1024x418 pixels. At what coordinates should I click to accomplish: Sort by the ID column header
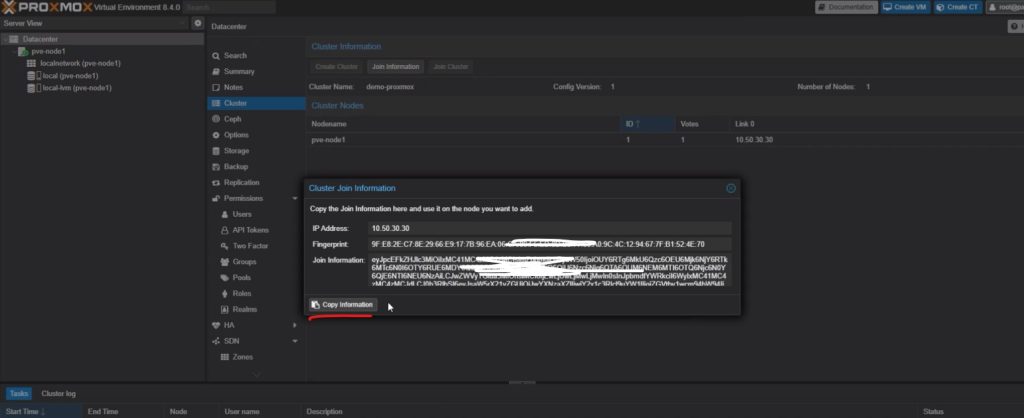point(647,123)
